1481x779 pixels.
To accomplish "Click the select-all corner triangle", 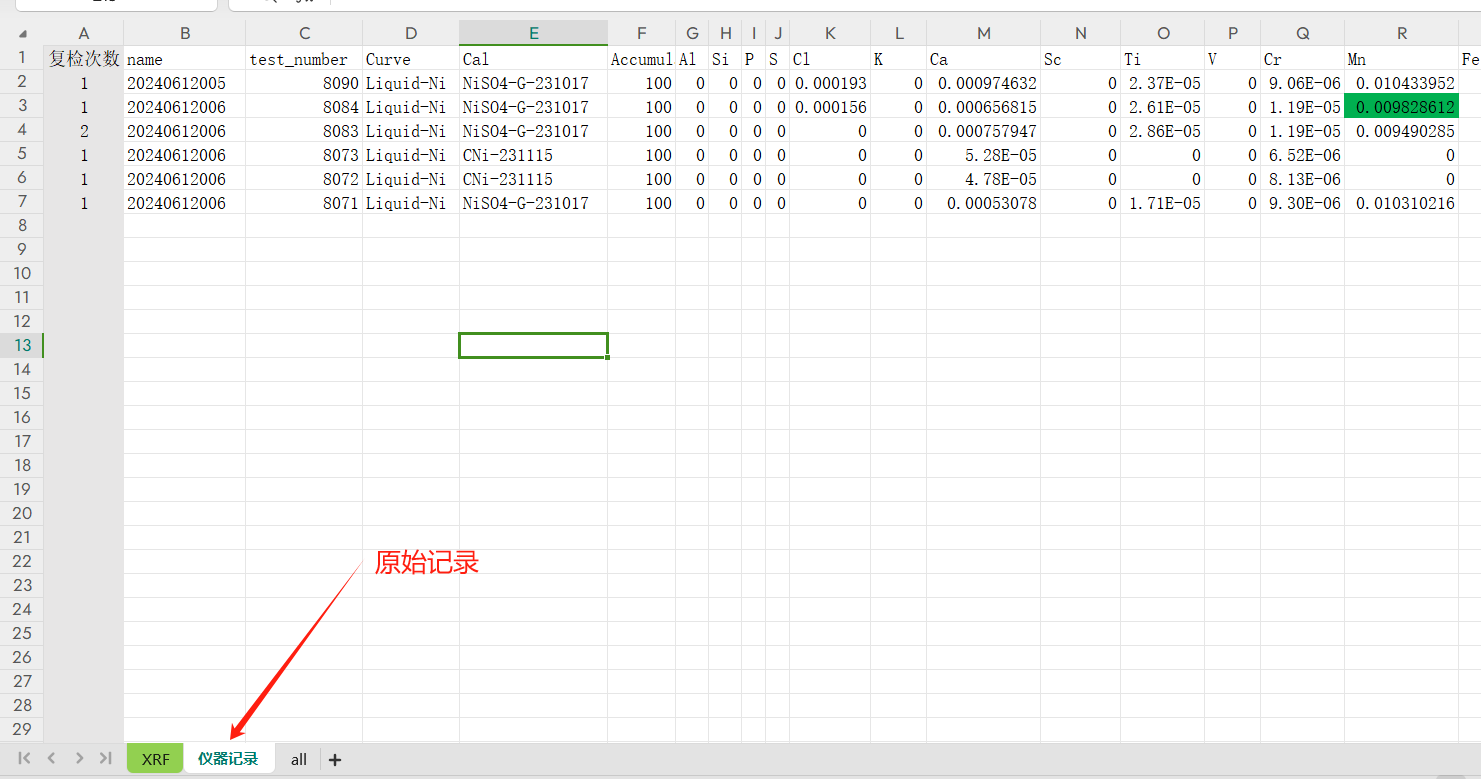I will tap(22, 33).
